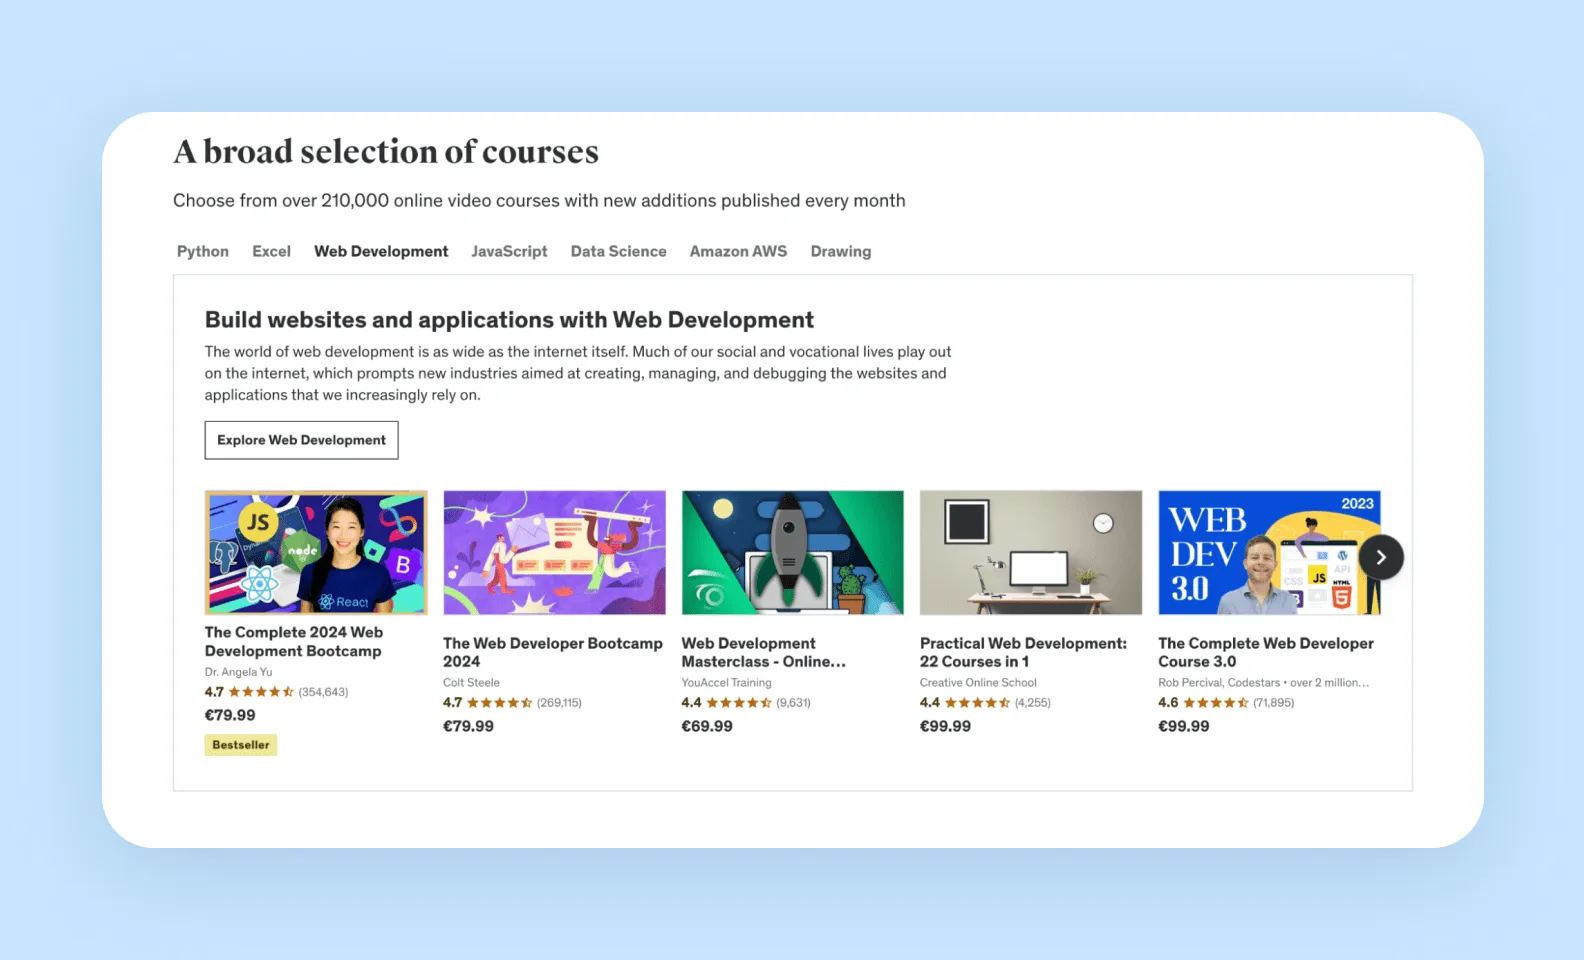The width and height of the screenshot is (1584, 960).
Task: Click the €99.99 price under Rob Percival
Action: point(1183,726)
